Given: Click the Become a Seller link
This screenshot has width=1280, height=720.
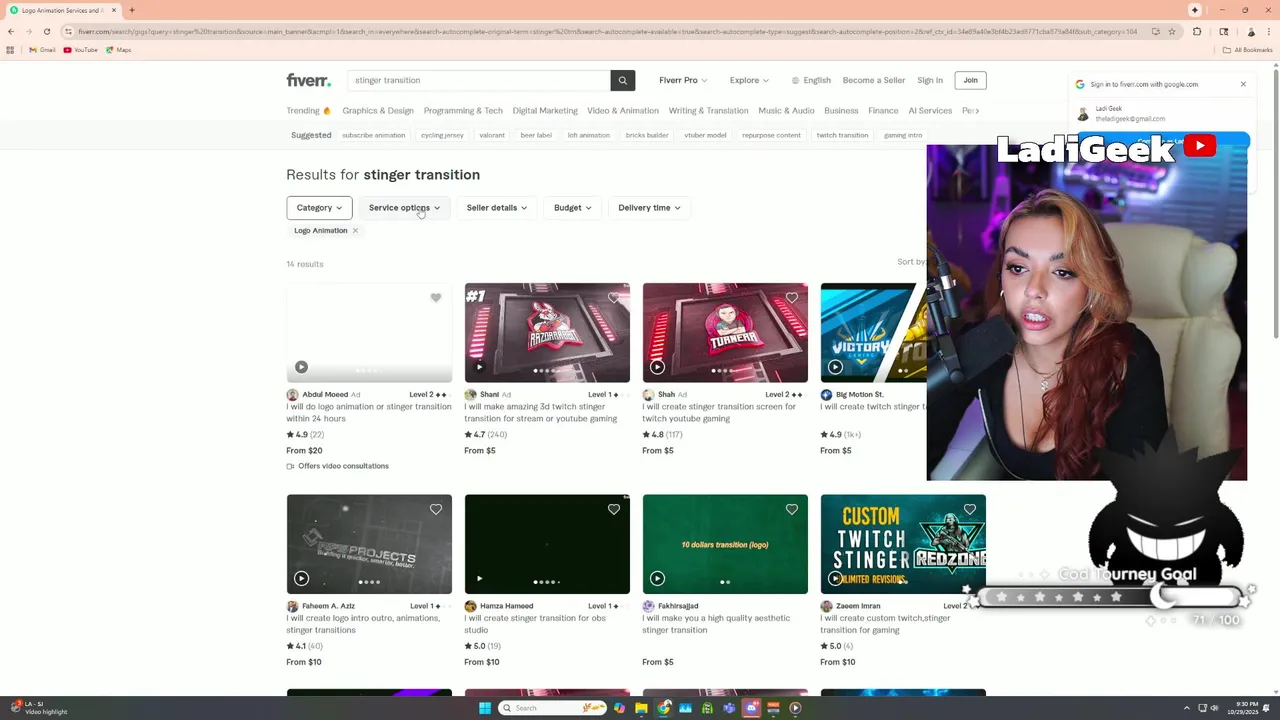Looking at the screenshot, I should coord(874,80).
